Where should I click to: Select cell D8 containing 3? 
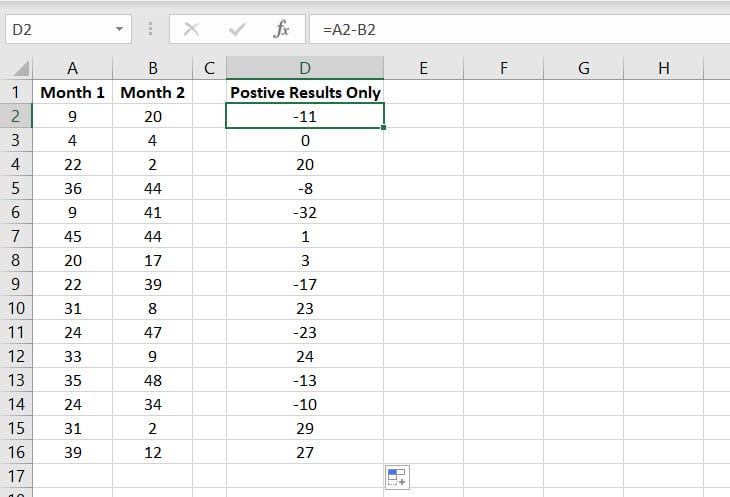point(305,260)
